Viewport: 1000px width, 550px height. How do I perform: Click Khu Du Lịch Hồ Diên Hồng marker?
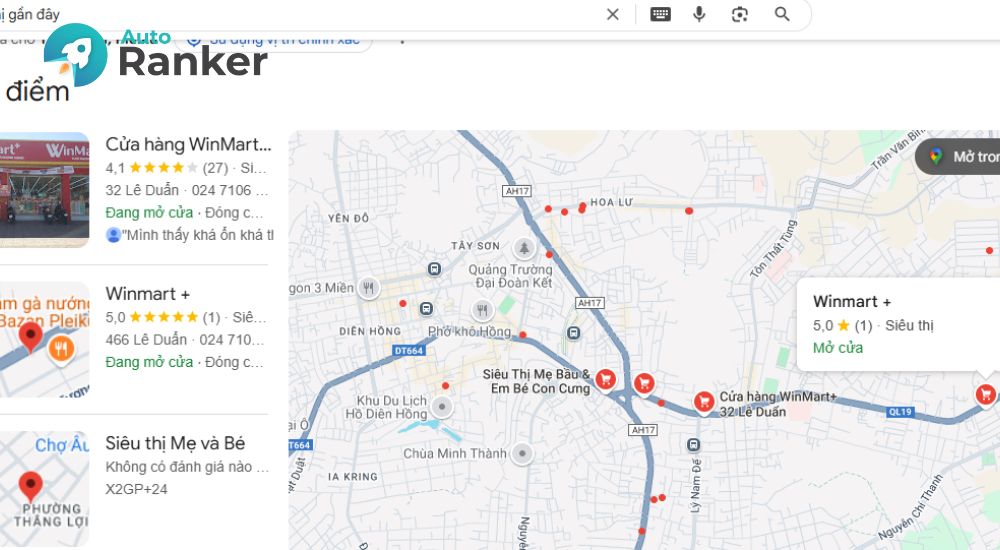[x=441, y=406]
